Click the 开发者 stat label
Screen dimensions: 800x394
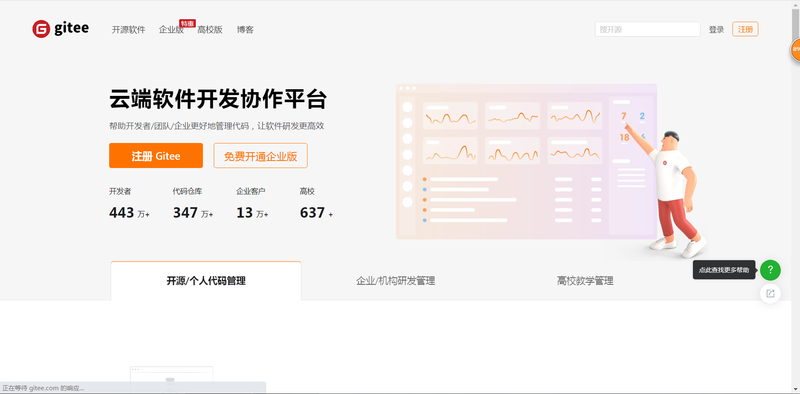point(120,191)
